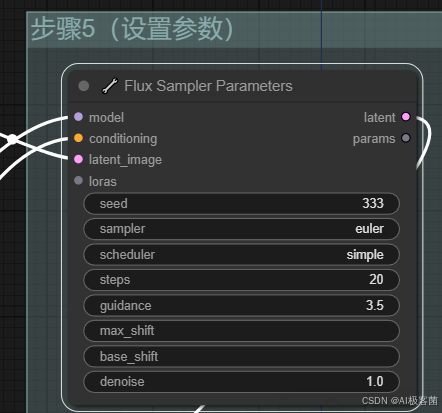Click the pink latent_image input socket

point(78,159)
